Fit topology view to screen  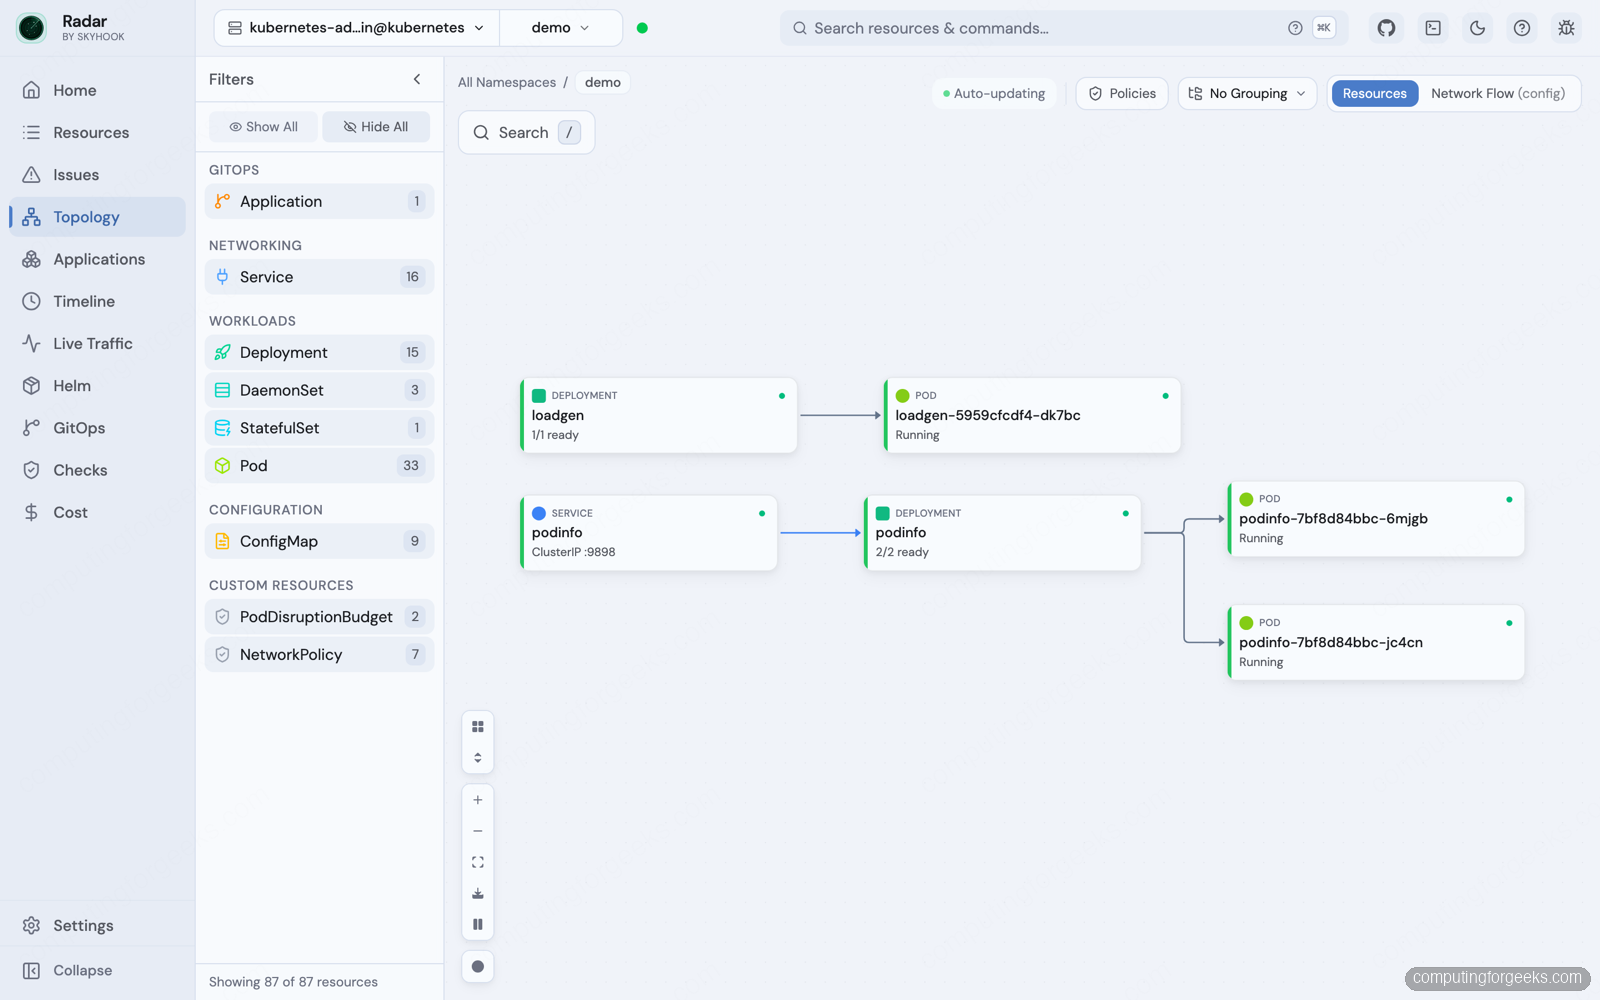[x=478, y=862]
